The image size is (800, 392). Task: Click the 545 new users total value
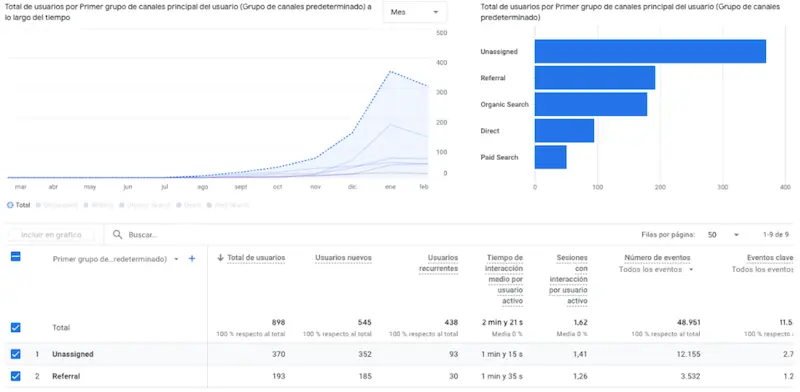[365, 322]
